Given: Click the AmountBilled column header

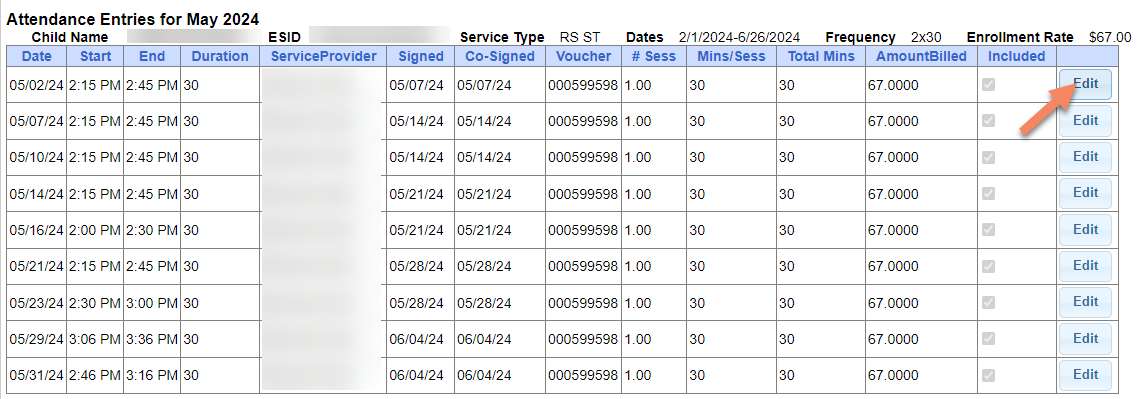Looking at the screenshot, I should (921, 56).
